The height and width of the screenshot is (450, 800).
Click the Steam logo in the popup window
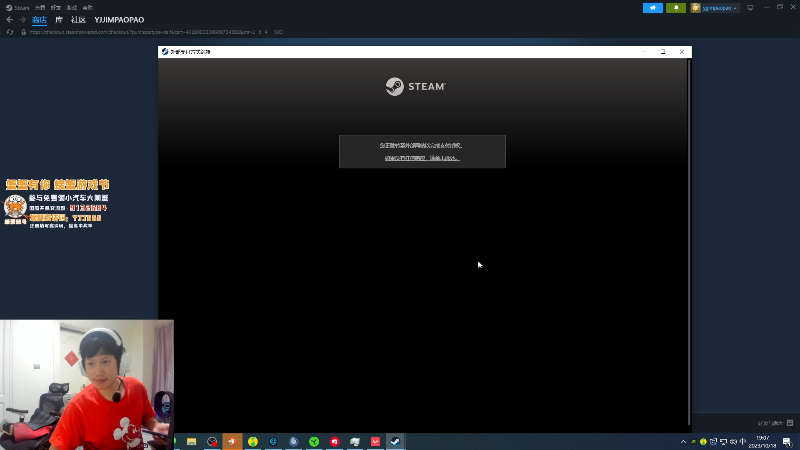(416, 87)
